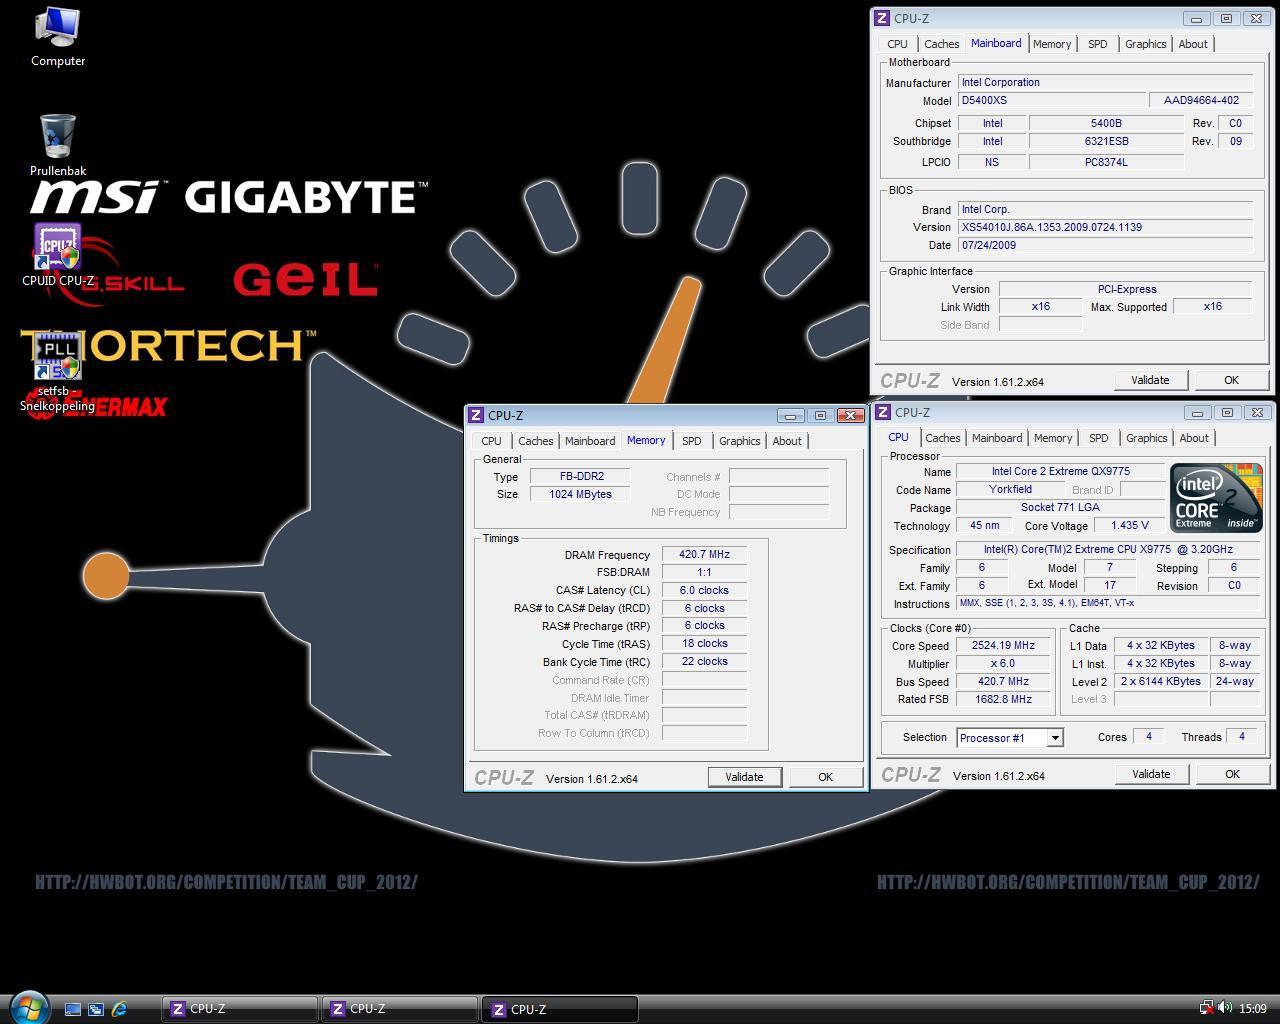Image resolution: width=1280 pixels, height=1024 pixels.
Task: Click Validate in the Mainboard window
Action: click(x=1150, y=380)
